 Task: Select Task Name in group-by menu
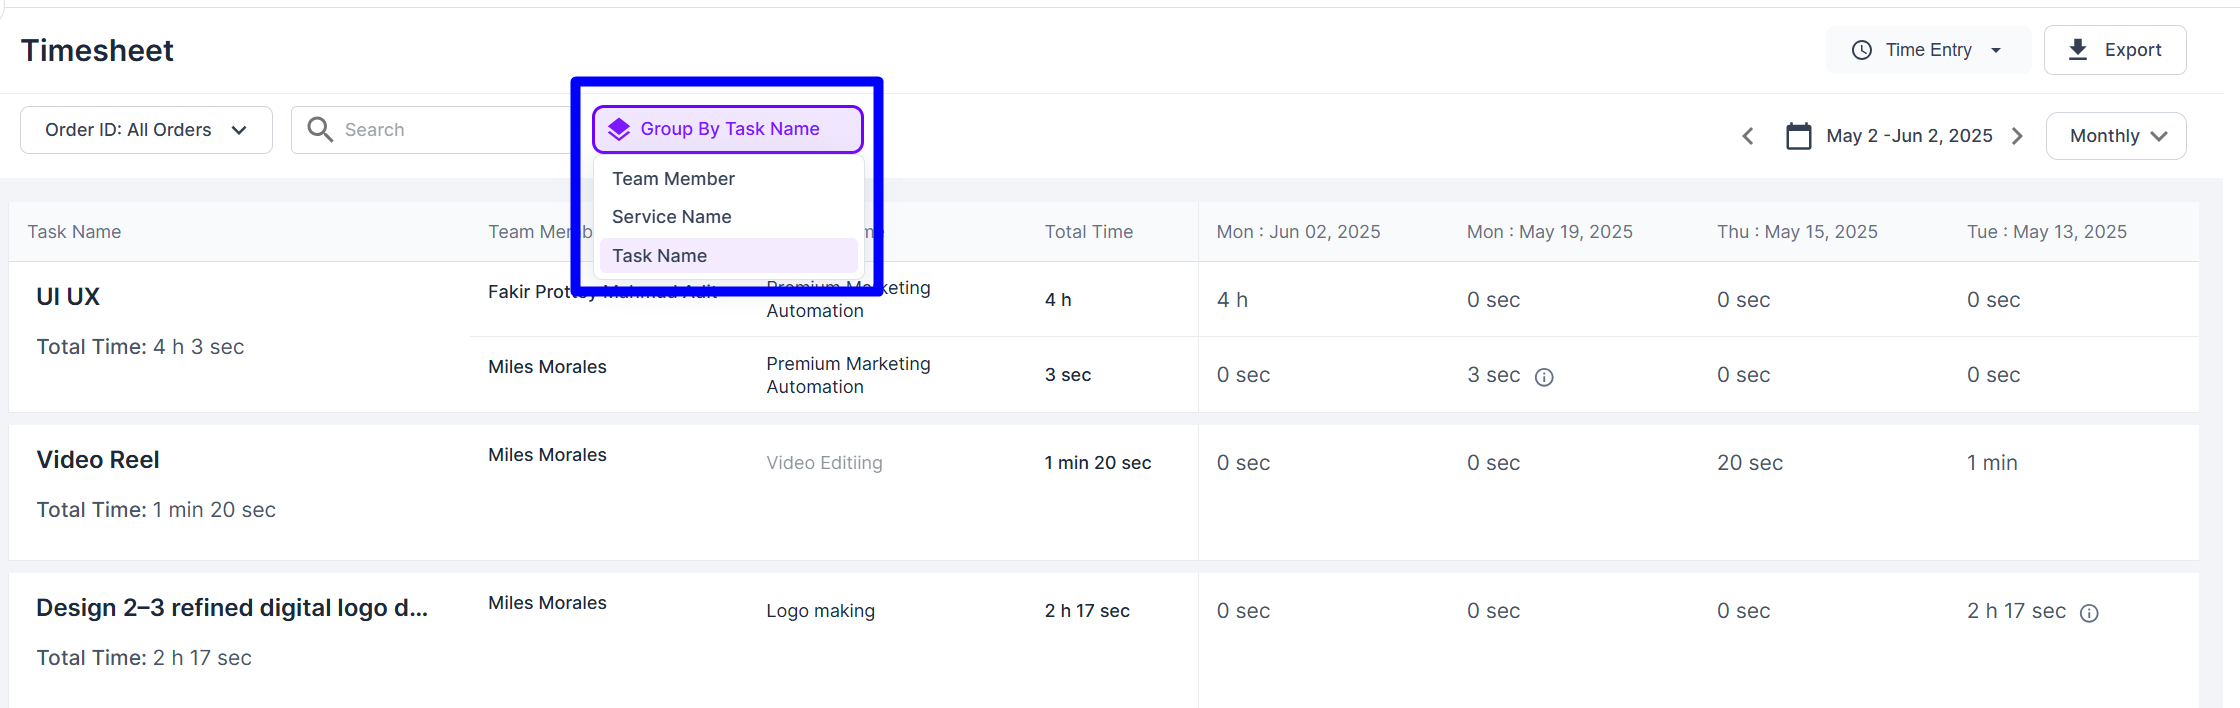point(659,256)
